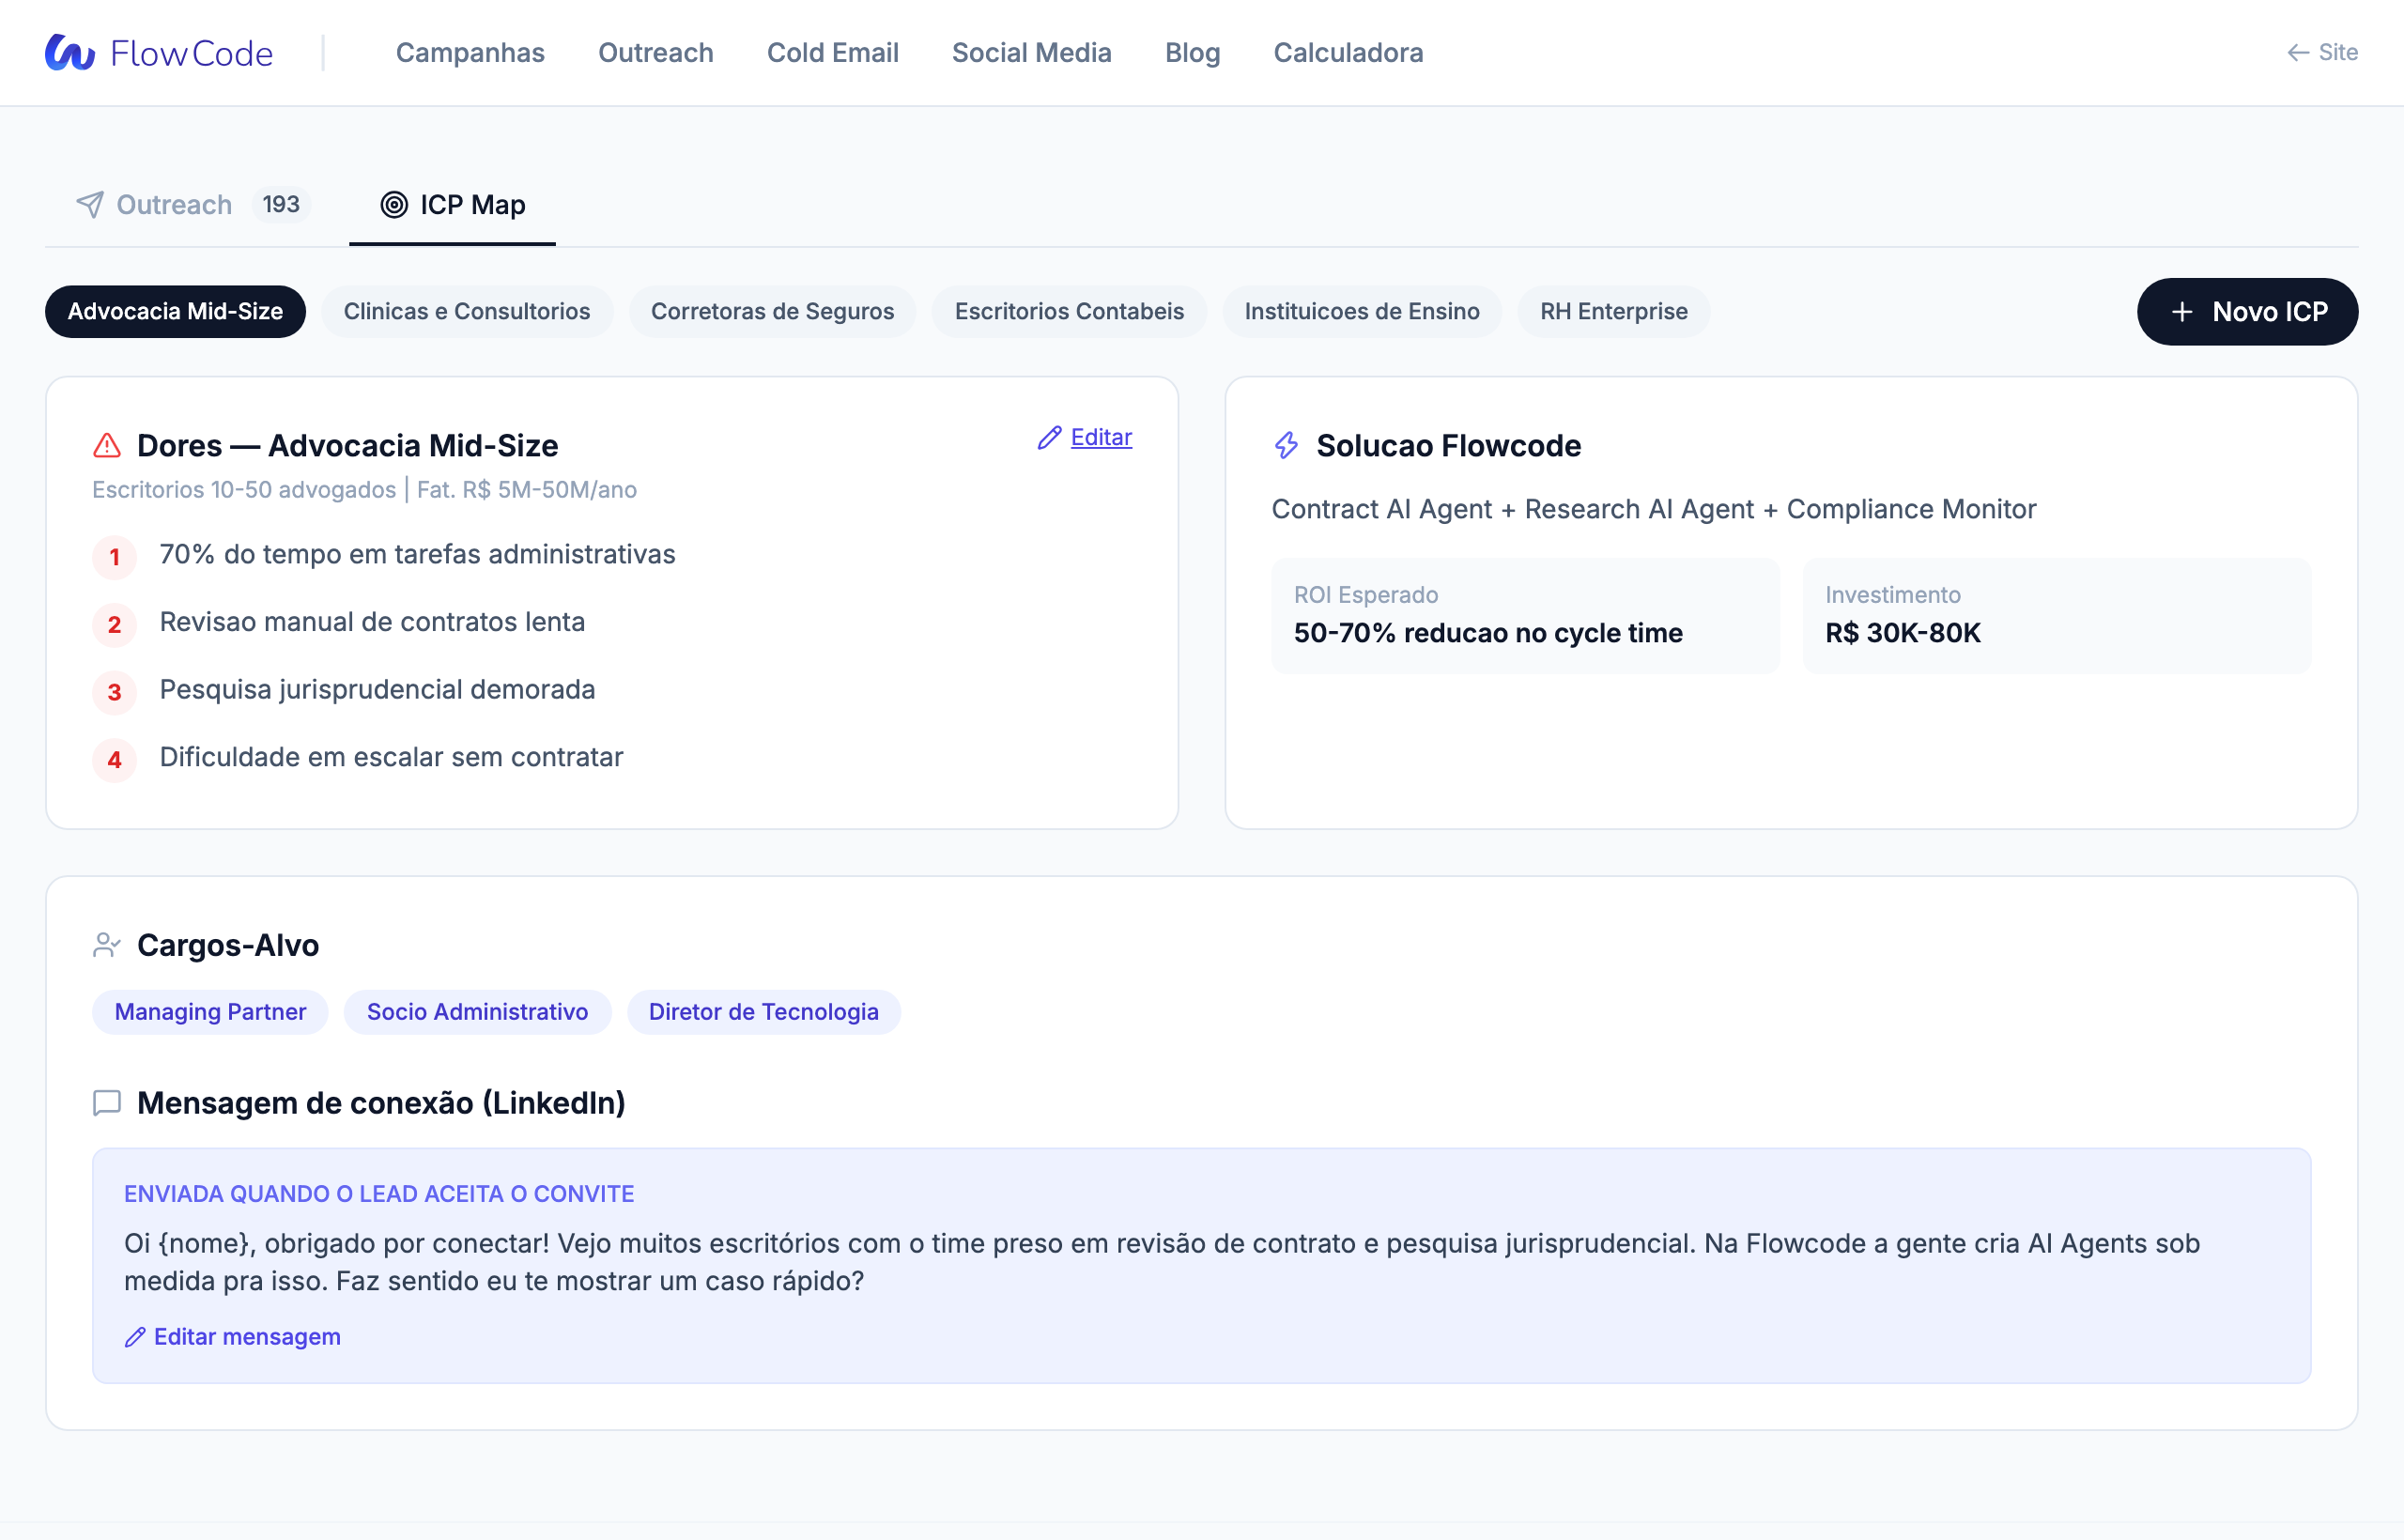Click the FlowCode brand name
The width and height of the screenshot is (2404, 1540).
tap(191, 53)
